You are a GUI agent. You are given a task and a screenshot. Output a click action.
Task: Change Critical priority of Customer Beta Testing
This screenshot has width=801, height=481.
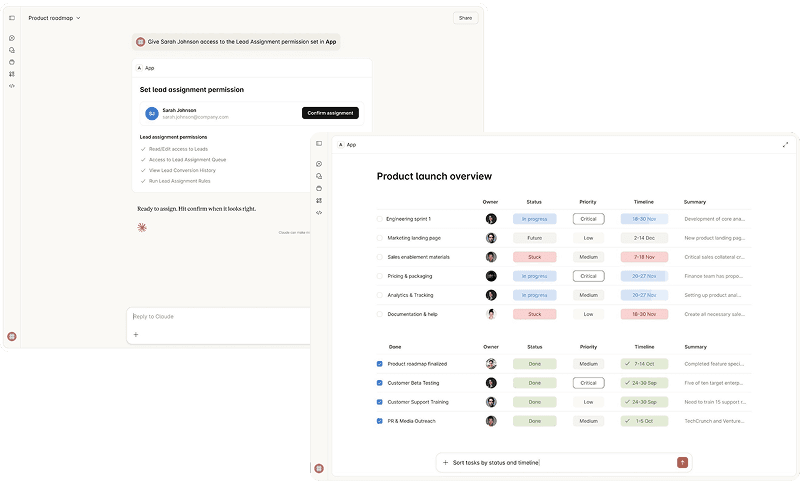pyautogui.click(x=588, y=383)
